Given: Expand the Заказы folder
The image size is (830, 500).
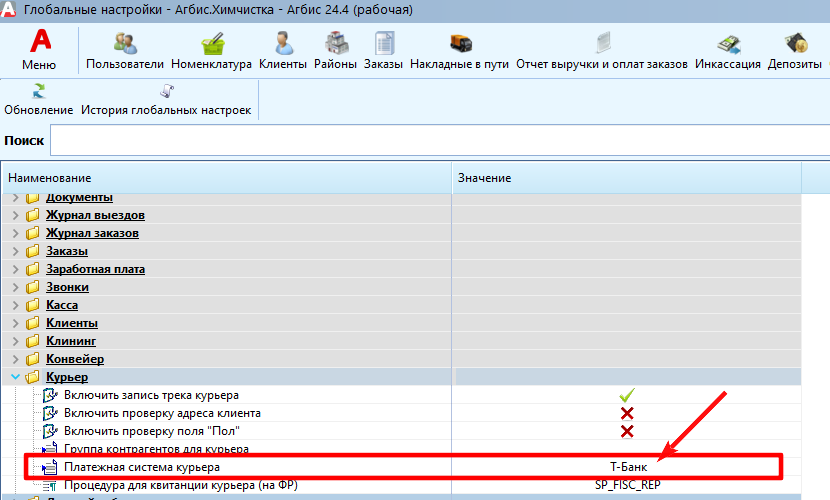Looking at the screenshot, I should tap(16, 251).
